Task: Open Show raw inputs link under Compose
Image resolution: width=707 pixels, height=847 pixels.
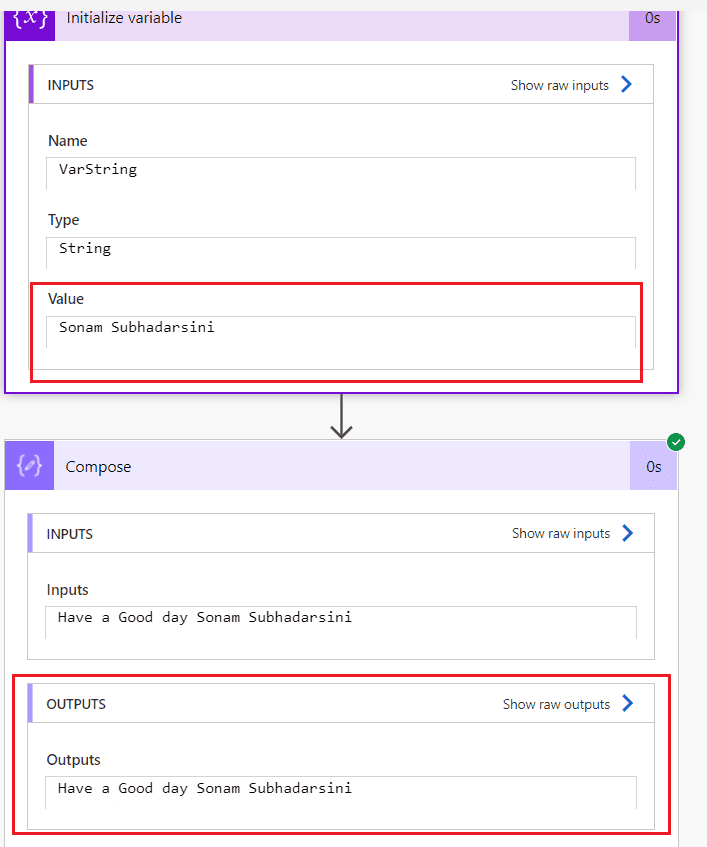Action: [x=561, y=534]
